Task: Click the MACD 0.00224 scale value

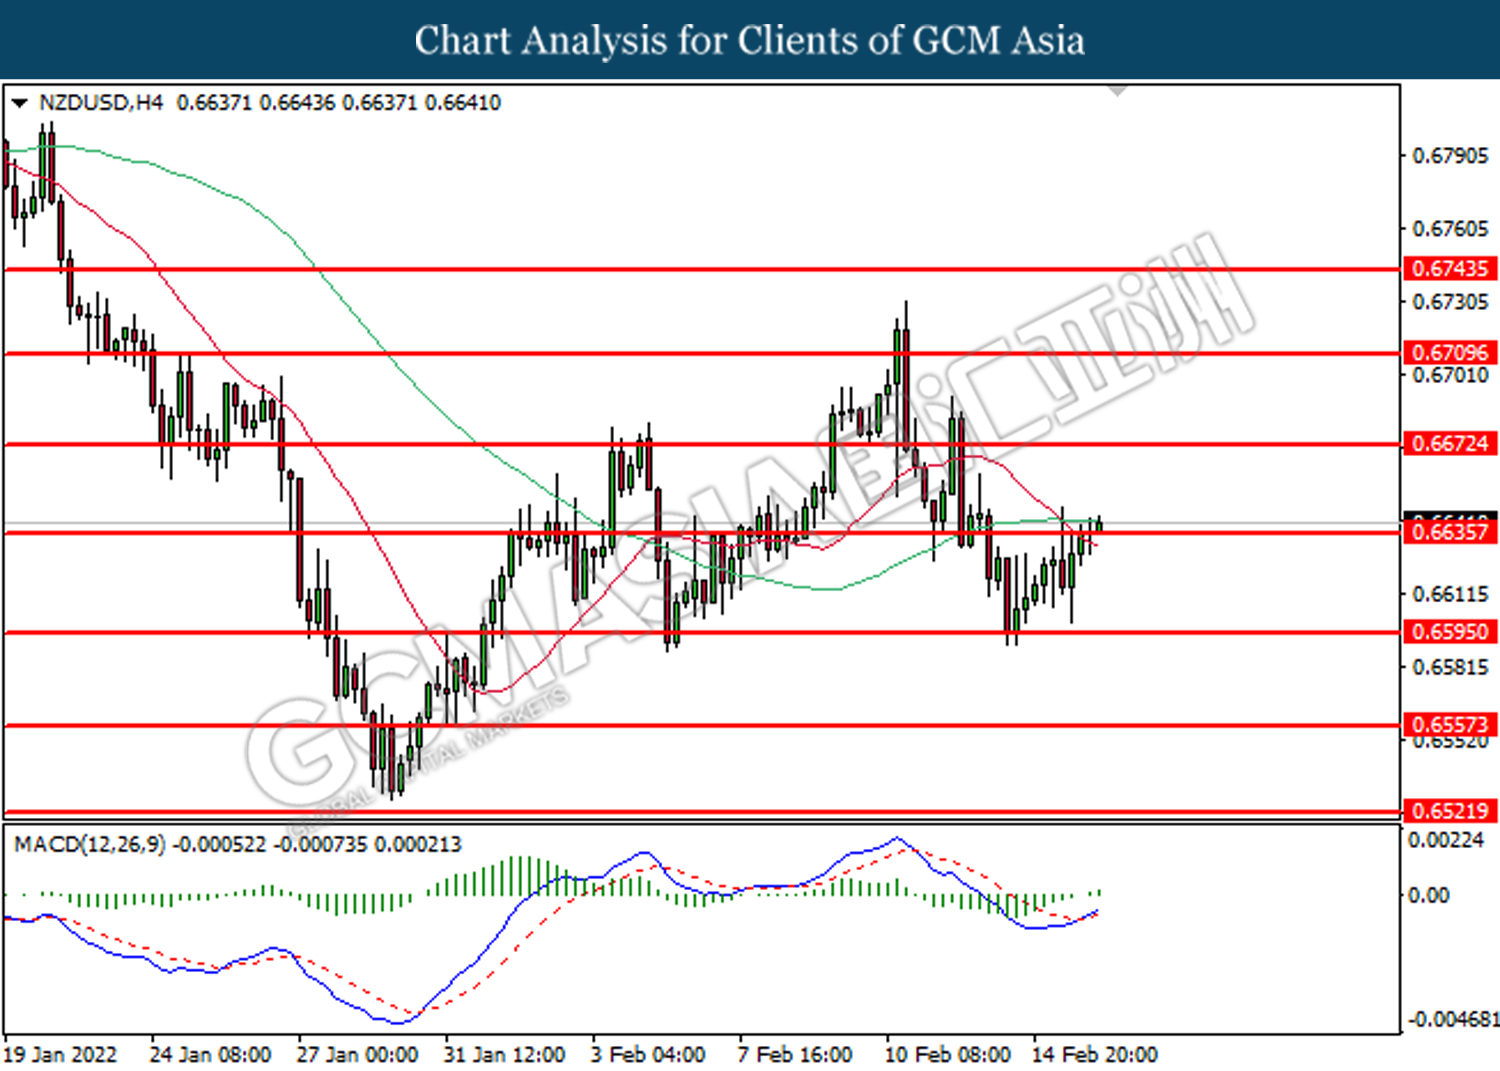Action: 1446,840
